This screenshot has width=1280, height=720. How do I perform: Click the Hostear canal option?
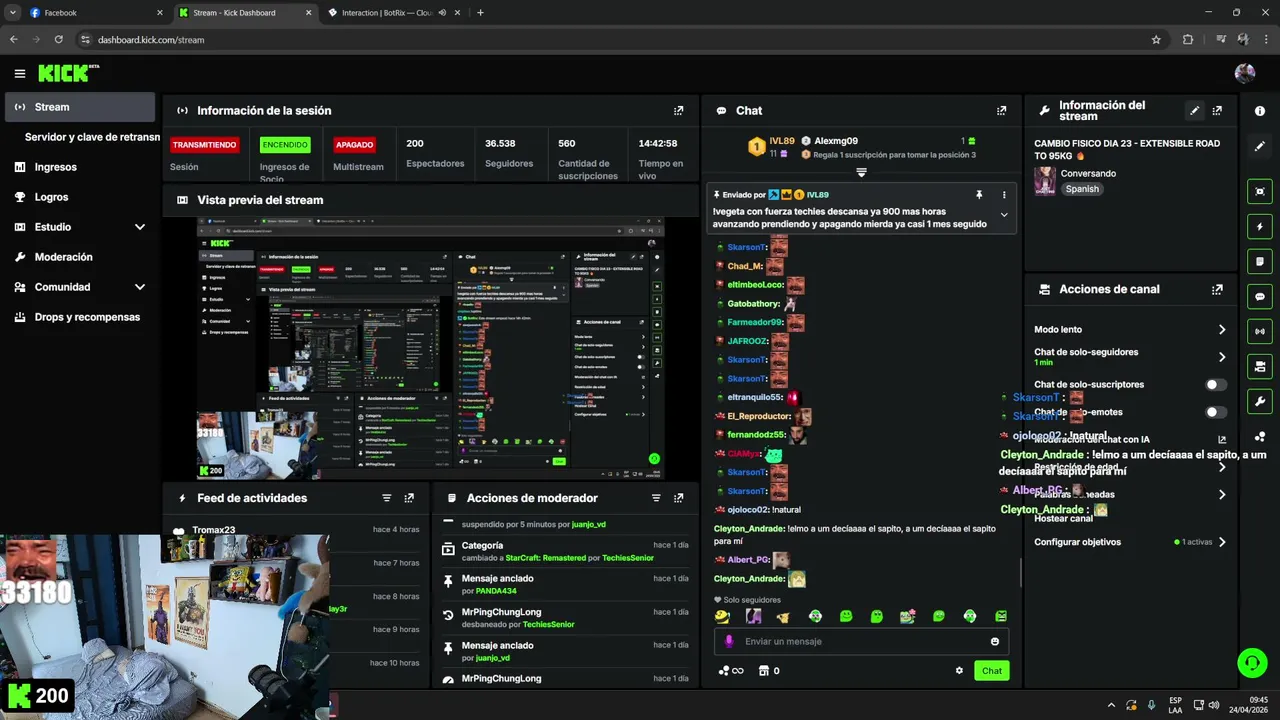(x=1064, y=519)
